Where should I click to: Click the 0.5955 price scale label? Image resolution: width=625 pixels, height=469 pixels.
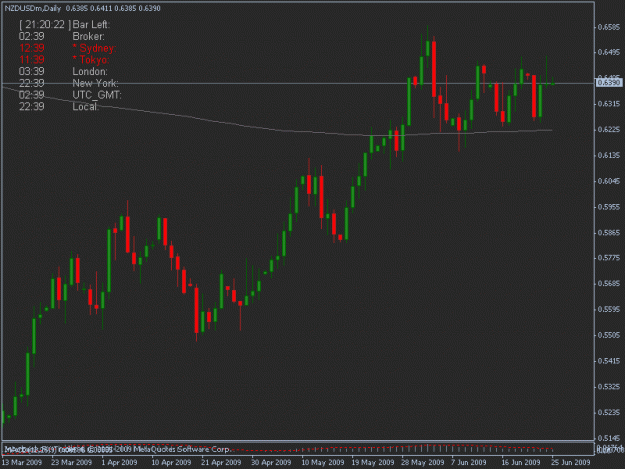609,207
